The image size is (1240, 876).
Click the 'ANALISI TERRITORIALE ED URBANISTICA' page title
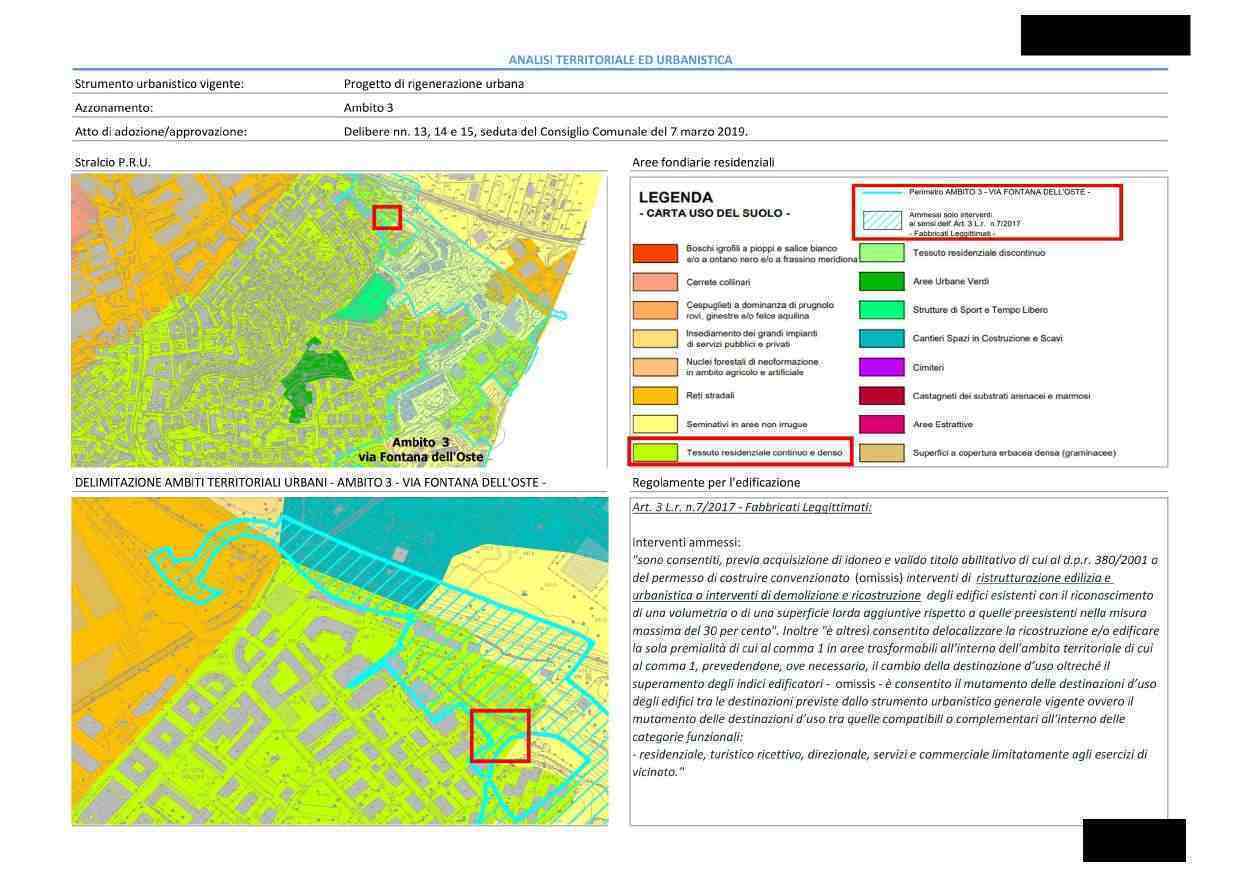(620, 60)
